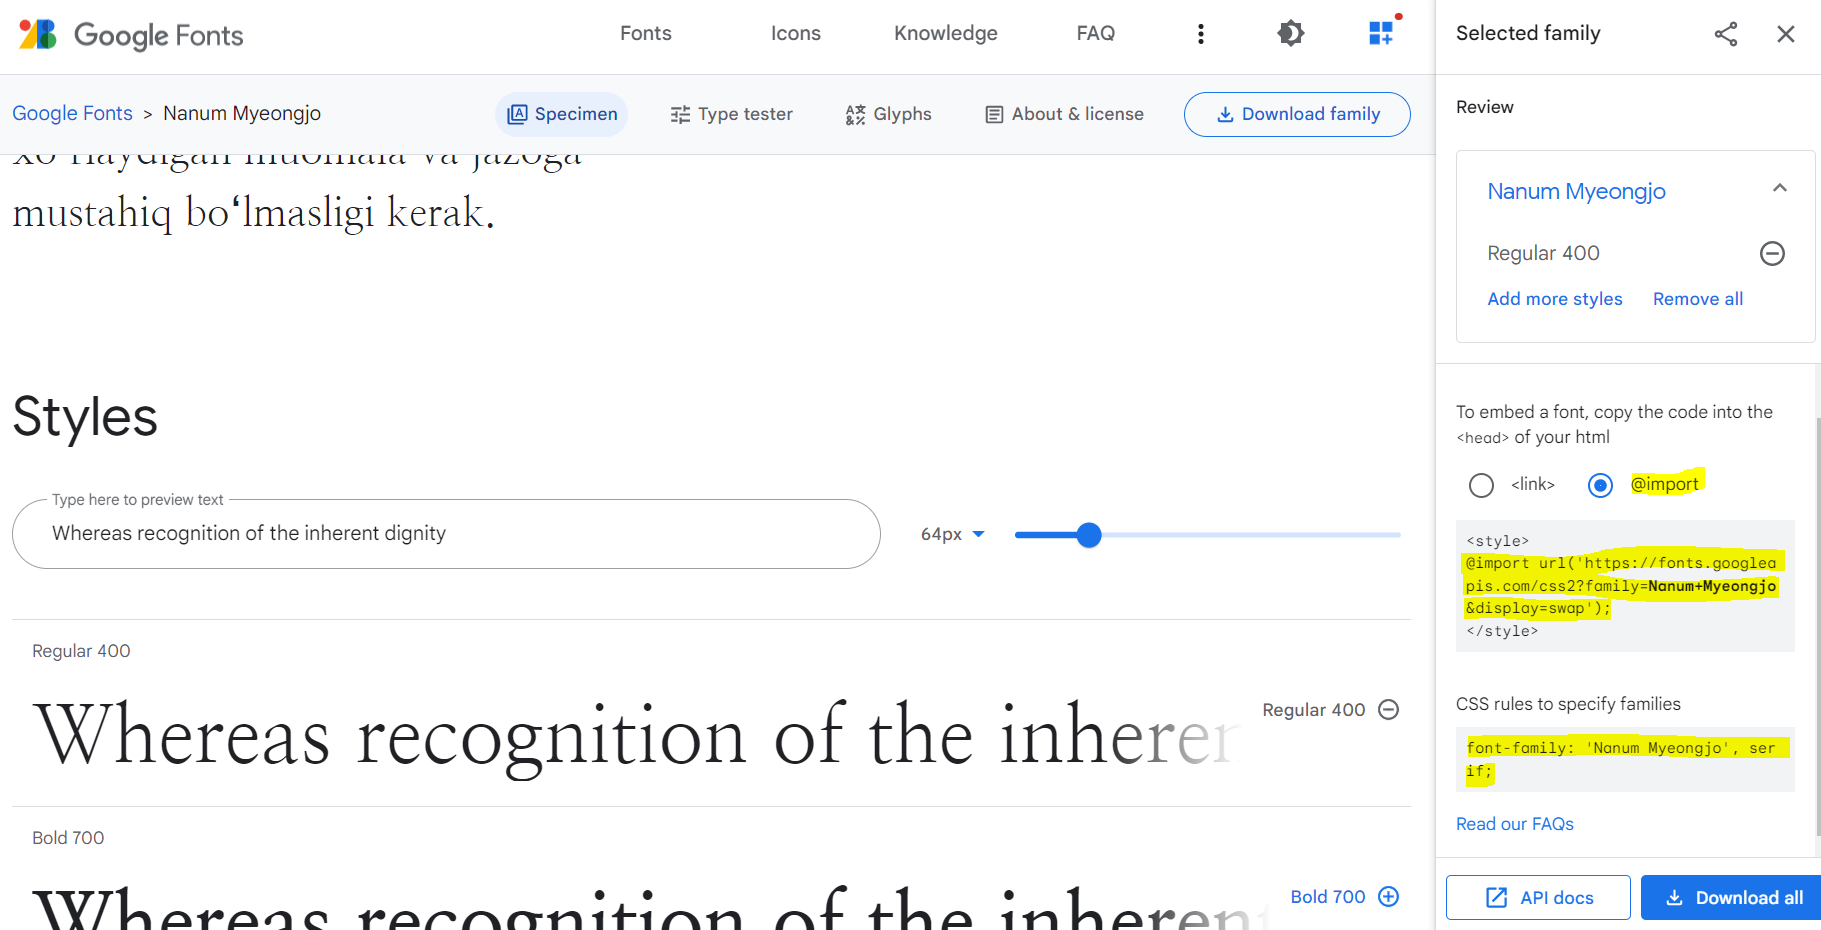Open the FAQ nav item
1821x930 pixels.
coord(1096,33)
